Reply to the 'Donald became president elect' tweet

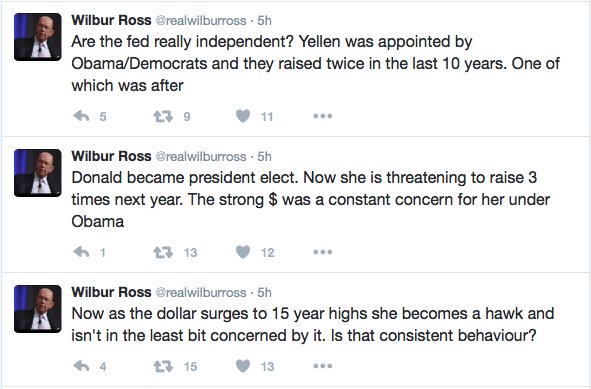click(81, 252)
